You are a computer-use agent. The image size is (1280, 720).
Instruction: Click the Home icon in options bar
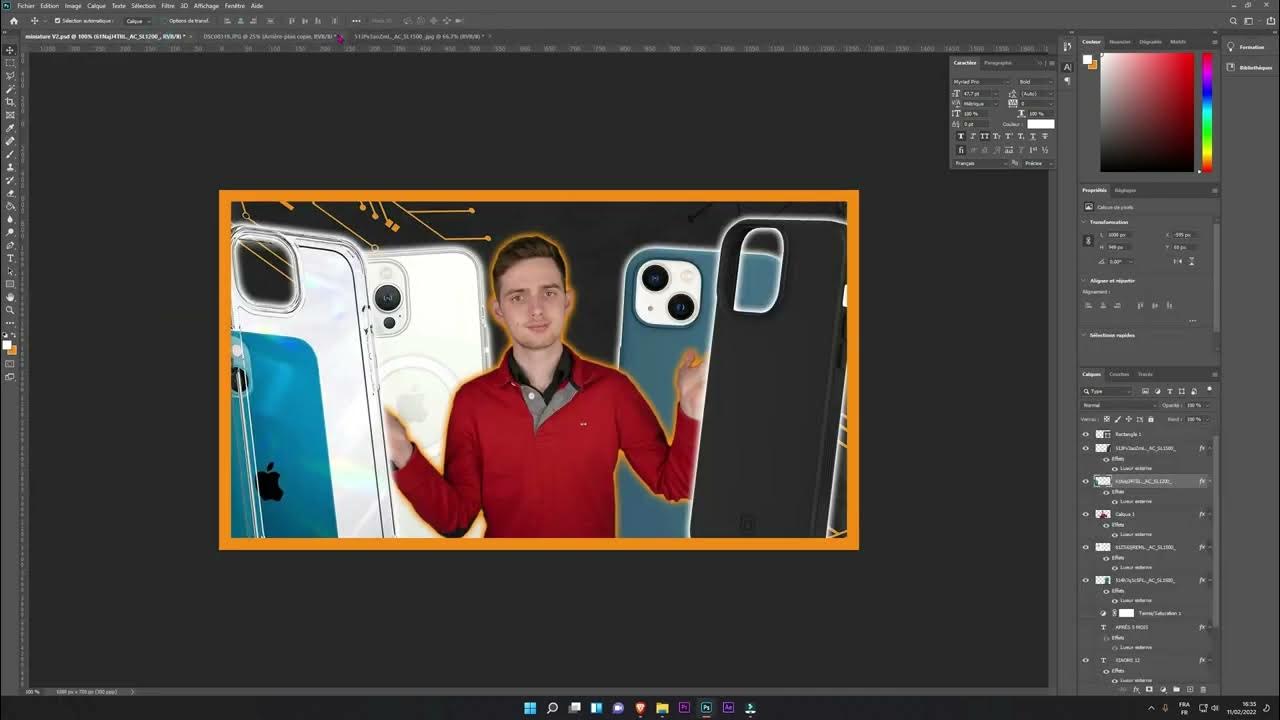point(14,20)
